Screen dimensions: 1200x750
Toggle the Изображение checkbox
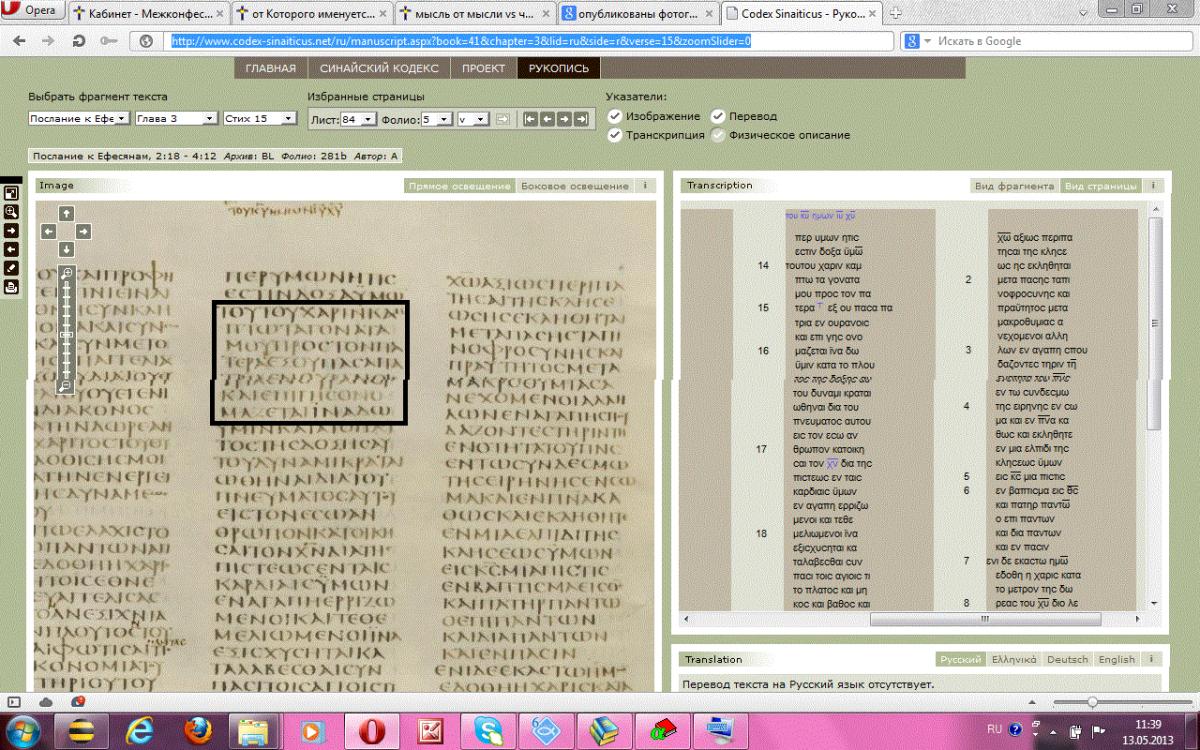615,116
